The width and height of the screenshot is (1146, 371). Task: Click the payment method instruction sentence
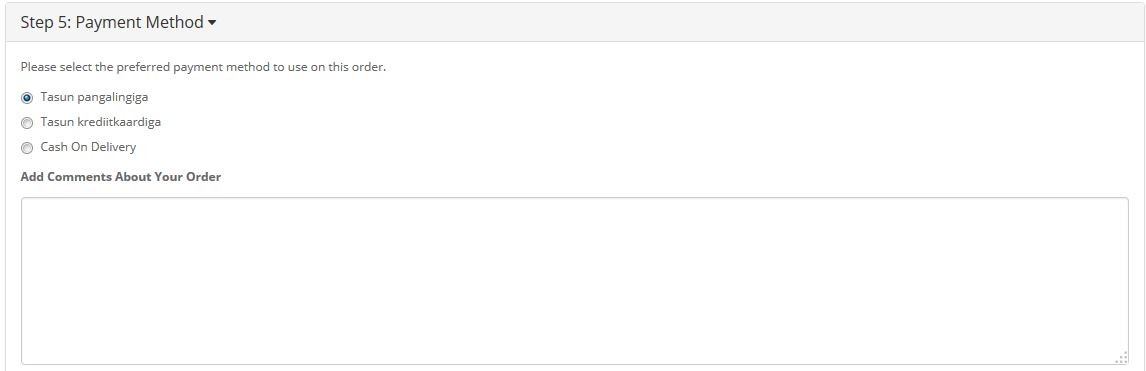pyautogui.click(x=203, y=67)
